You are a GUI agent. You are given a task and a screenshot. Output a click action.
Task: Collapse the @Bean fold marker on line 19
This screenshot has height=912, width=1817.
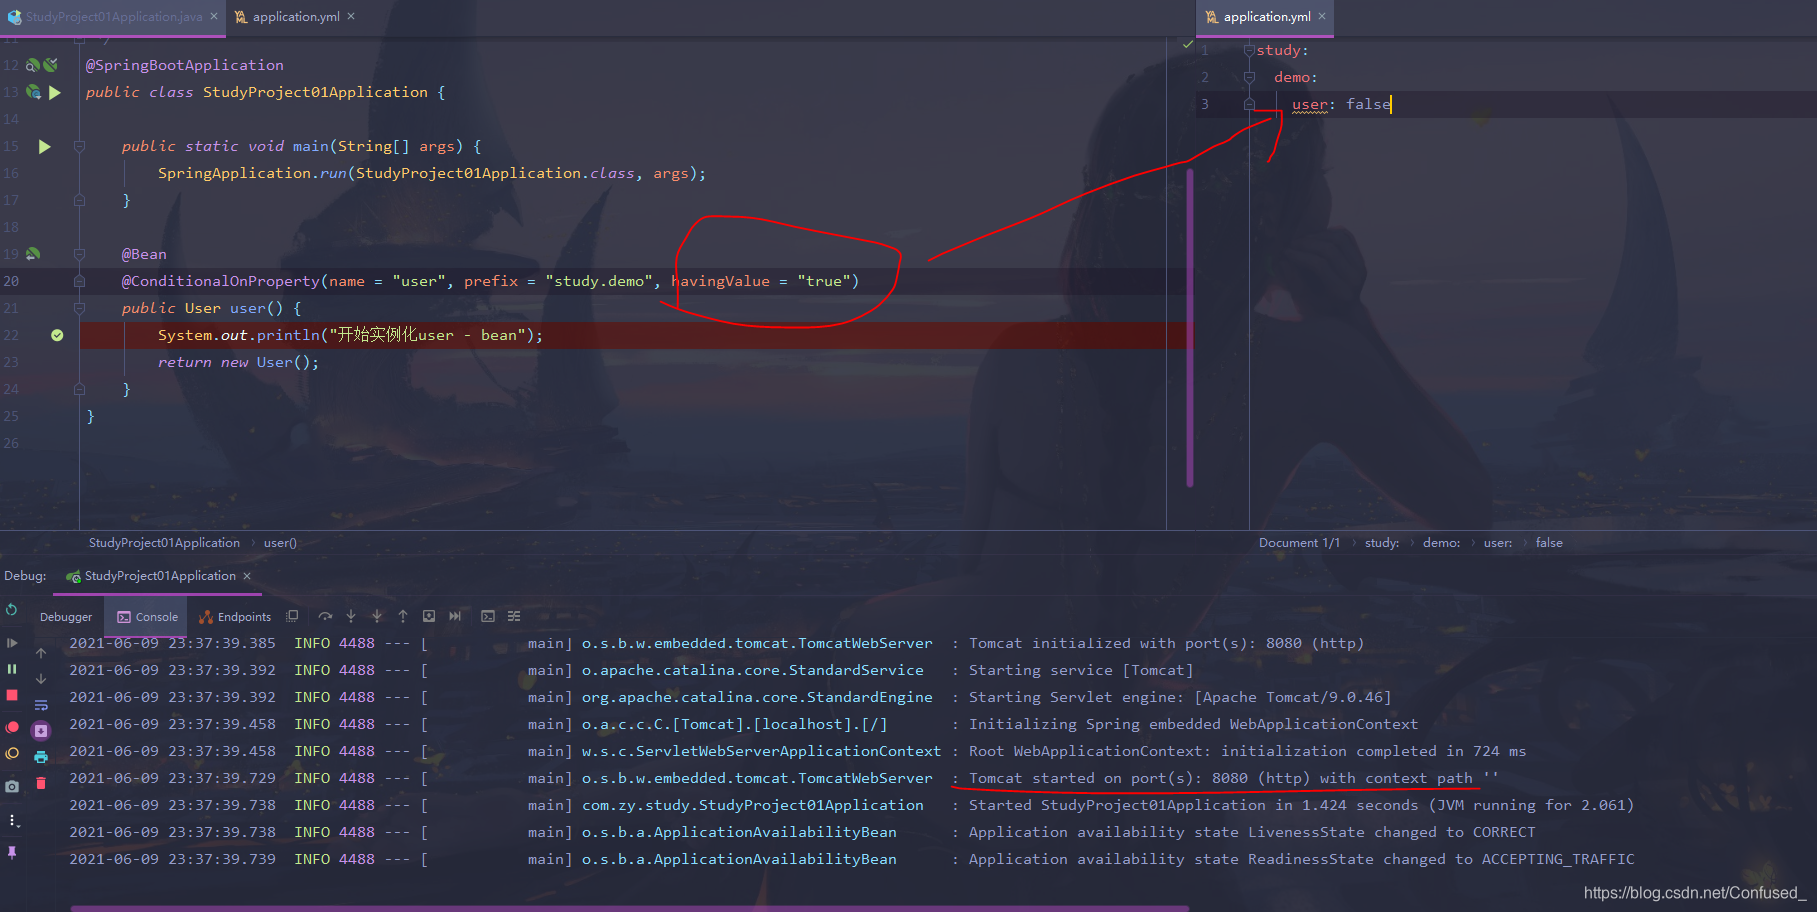[79, 254]
